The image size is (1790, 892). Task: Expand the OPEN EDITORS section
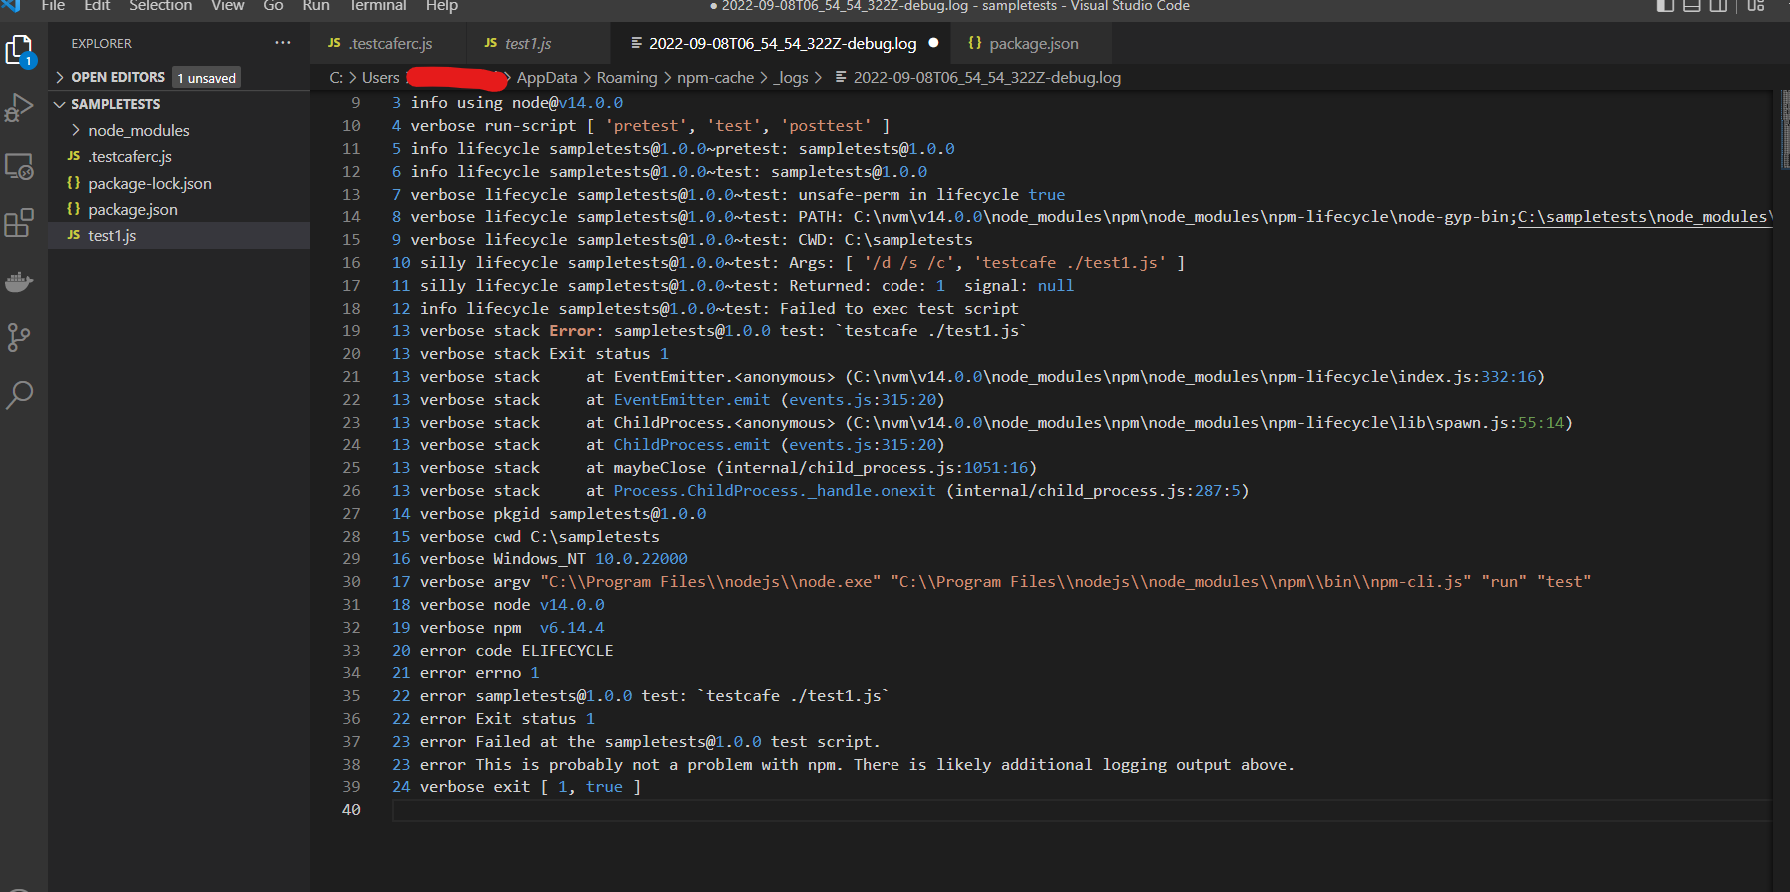pos(60,77)
